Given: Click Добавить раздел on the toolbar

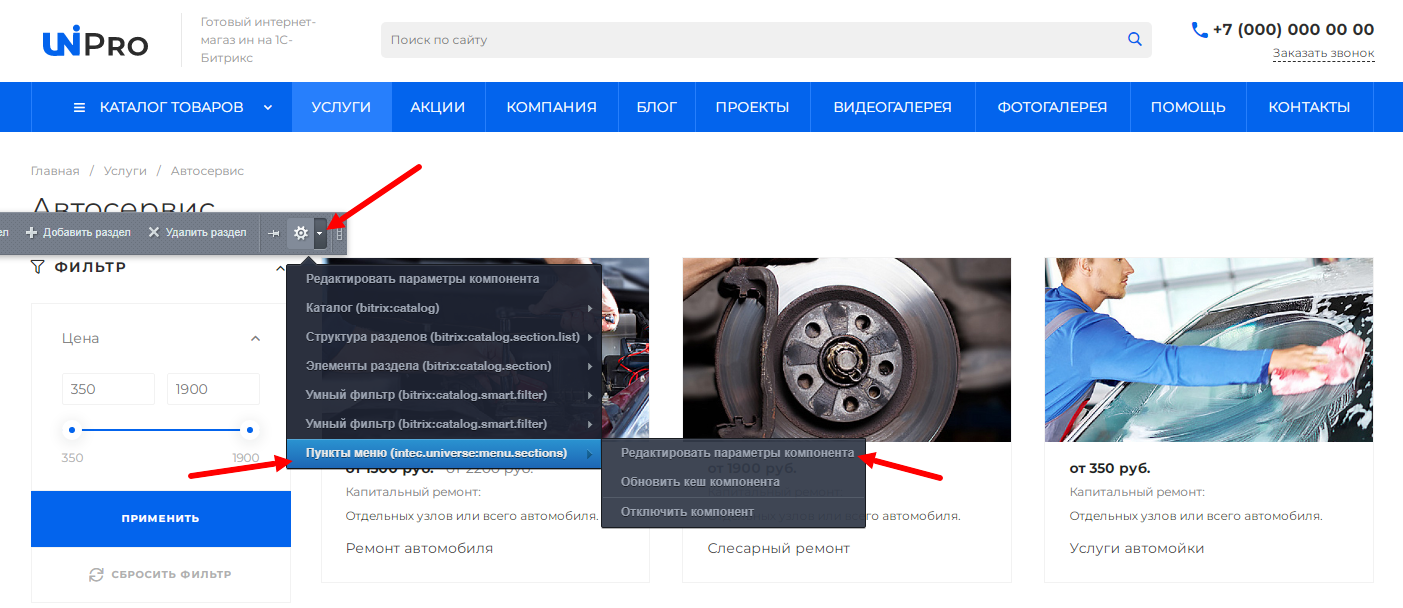Looking at the screenshot, I should click(x=78, y=233).
